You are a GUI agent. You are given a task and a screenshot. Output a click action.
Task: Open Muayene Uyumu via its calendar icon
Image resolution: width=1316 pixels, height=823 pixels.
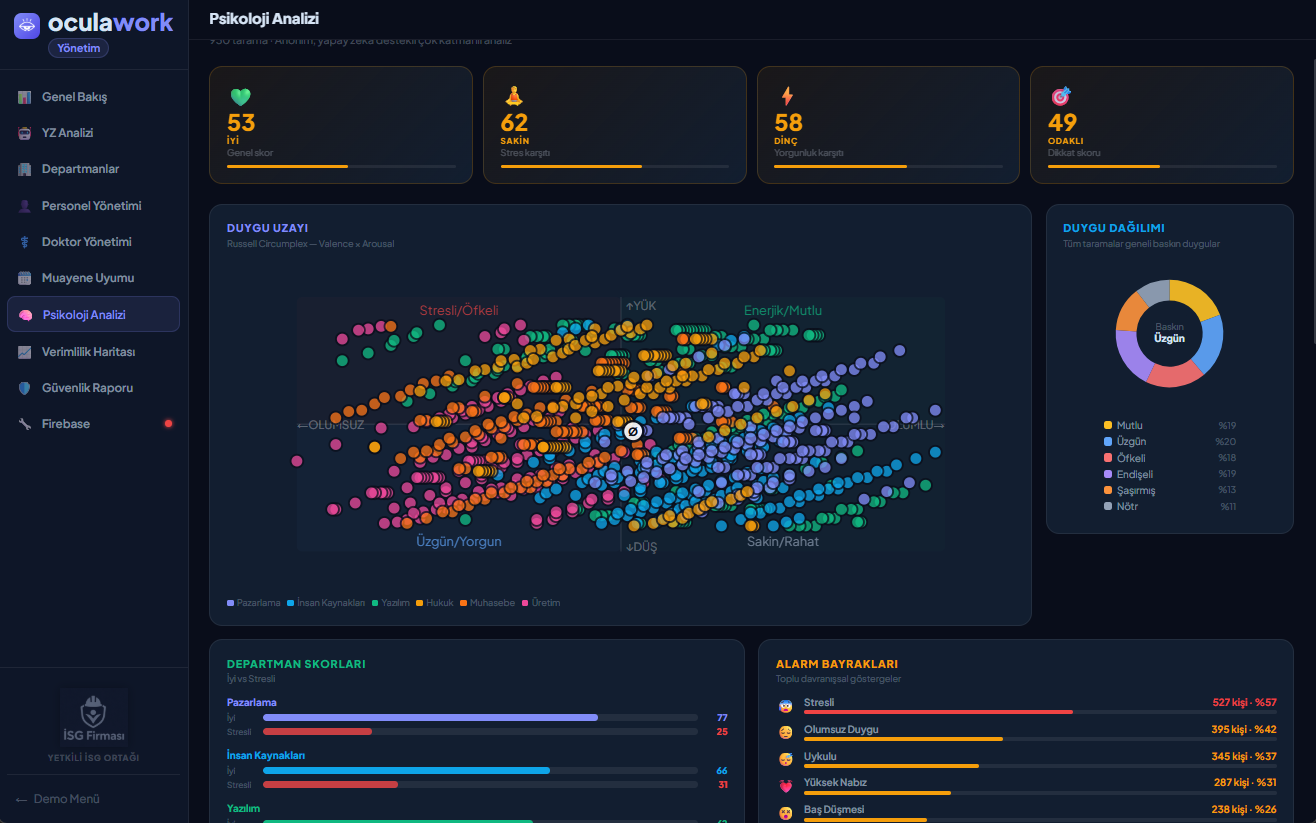pyautogui.click(x=25, y=278)
